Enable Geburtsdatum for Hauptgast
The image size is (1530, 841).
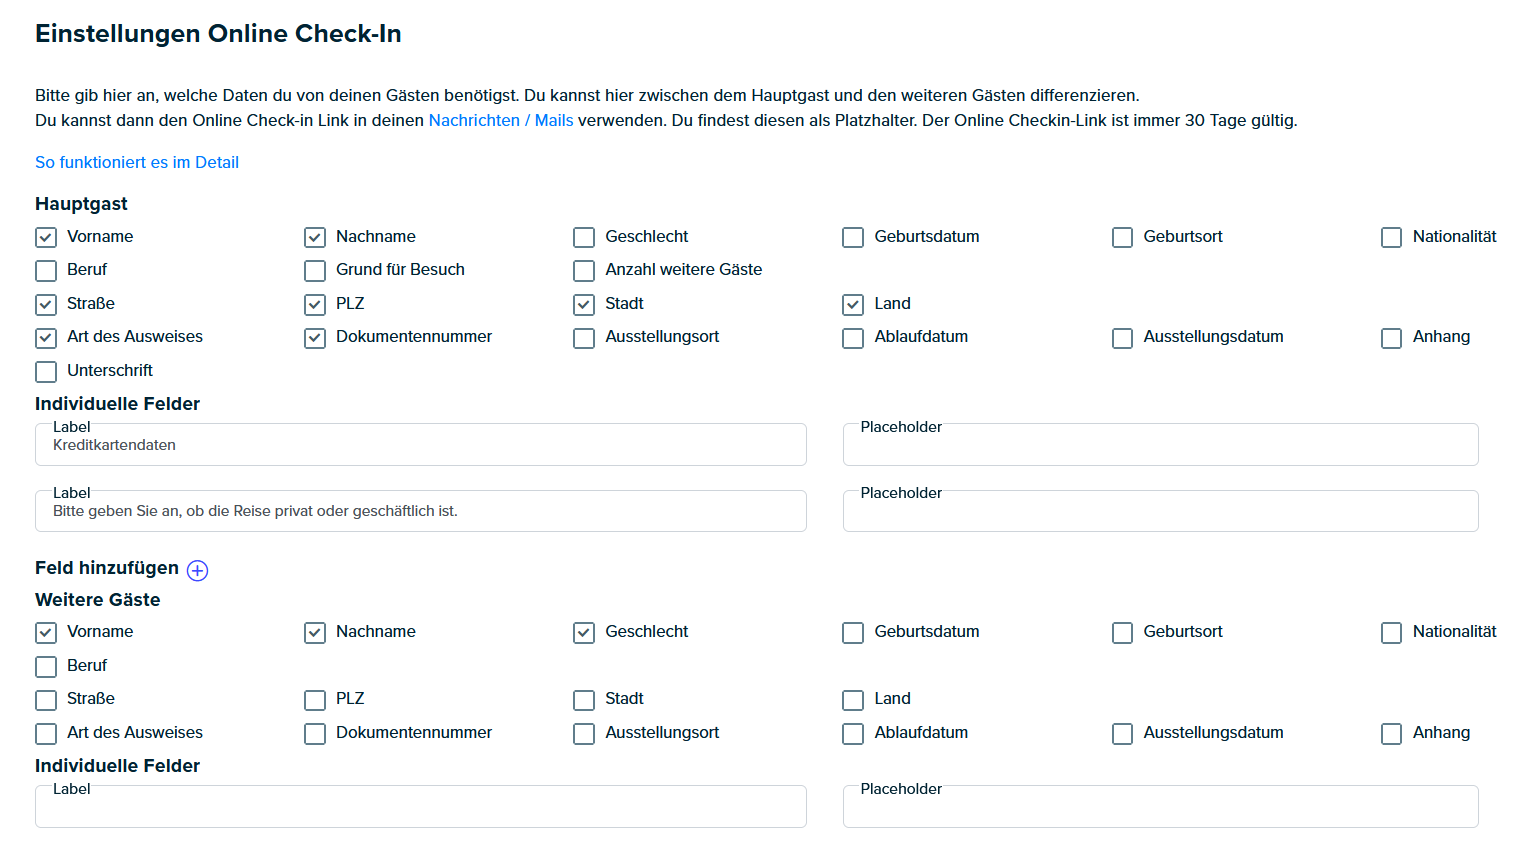tap(853, 237)
